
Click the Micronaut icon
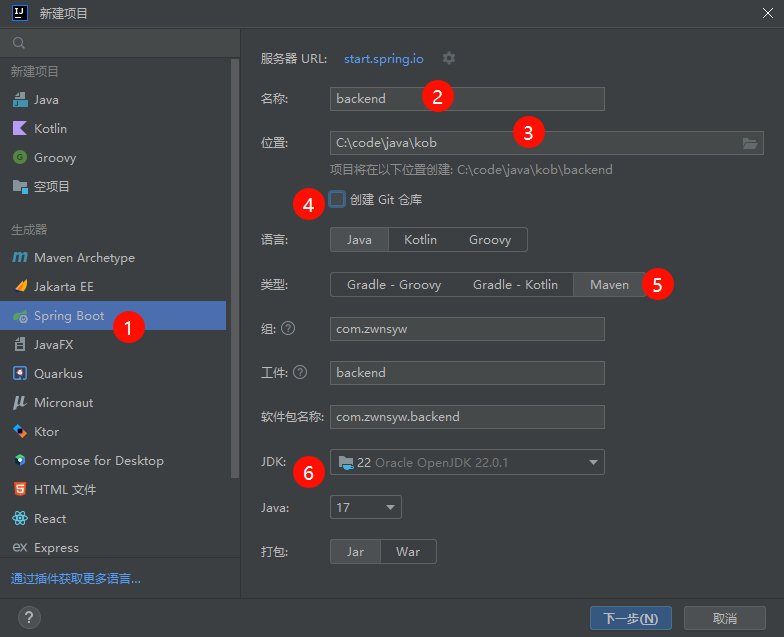[20, 402]
